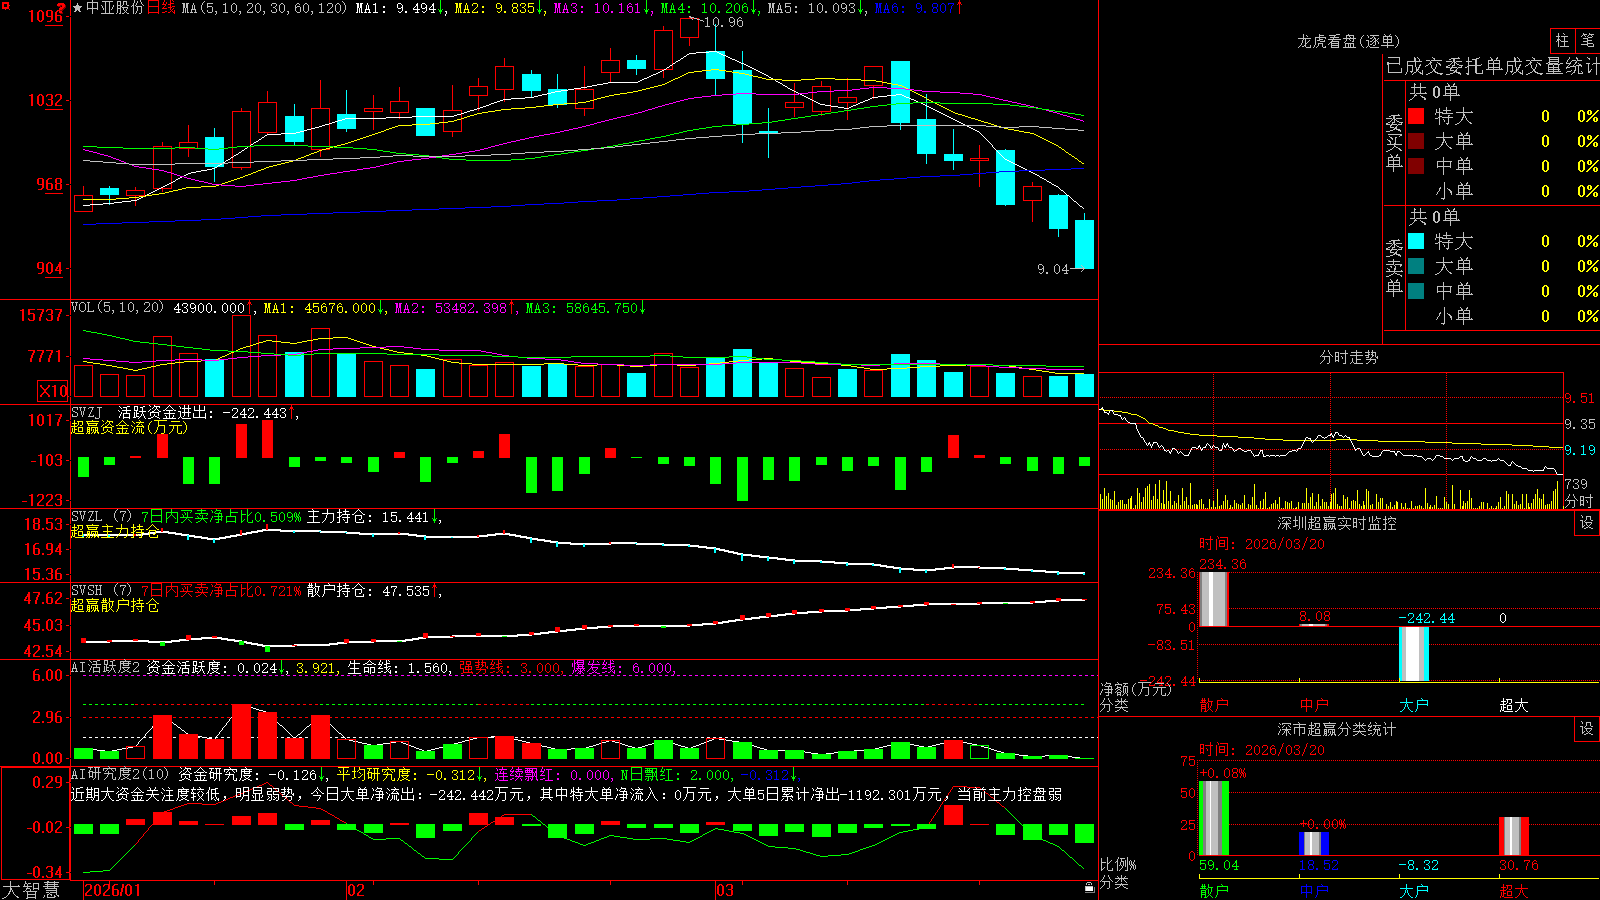Click the red 超大 bar at 30.76
Screen dimensions: 1600x900
(x=1514, y=837)
